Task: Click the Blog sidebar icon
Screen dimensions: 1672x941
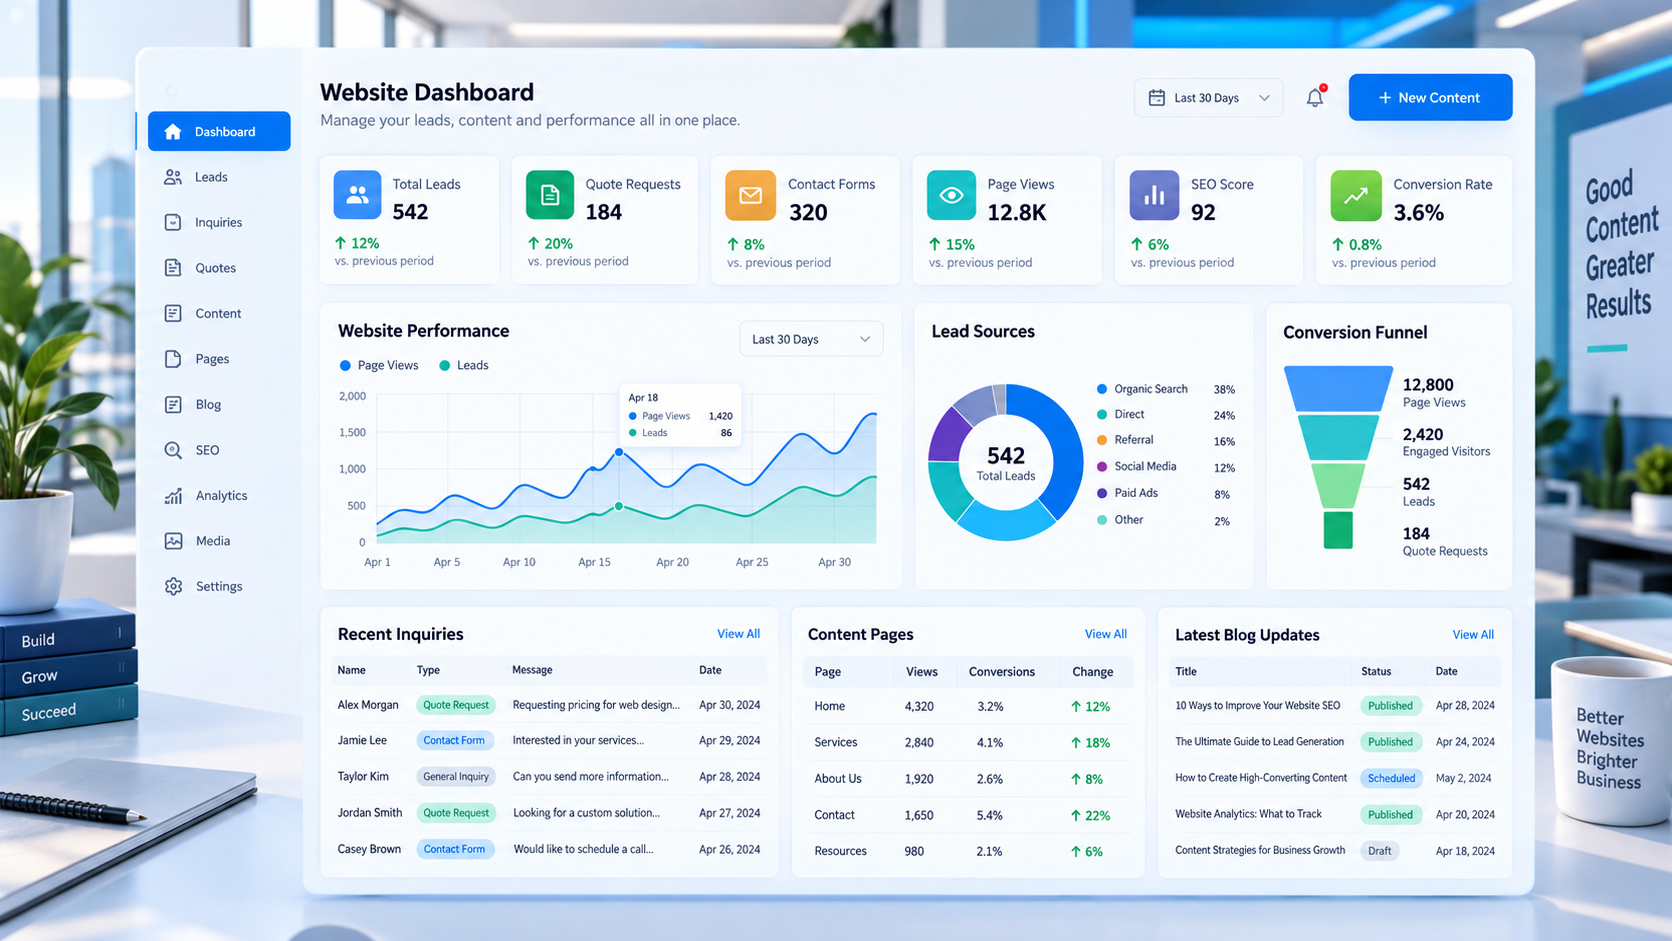Action: click(173, 404)
